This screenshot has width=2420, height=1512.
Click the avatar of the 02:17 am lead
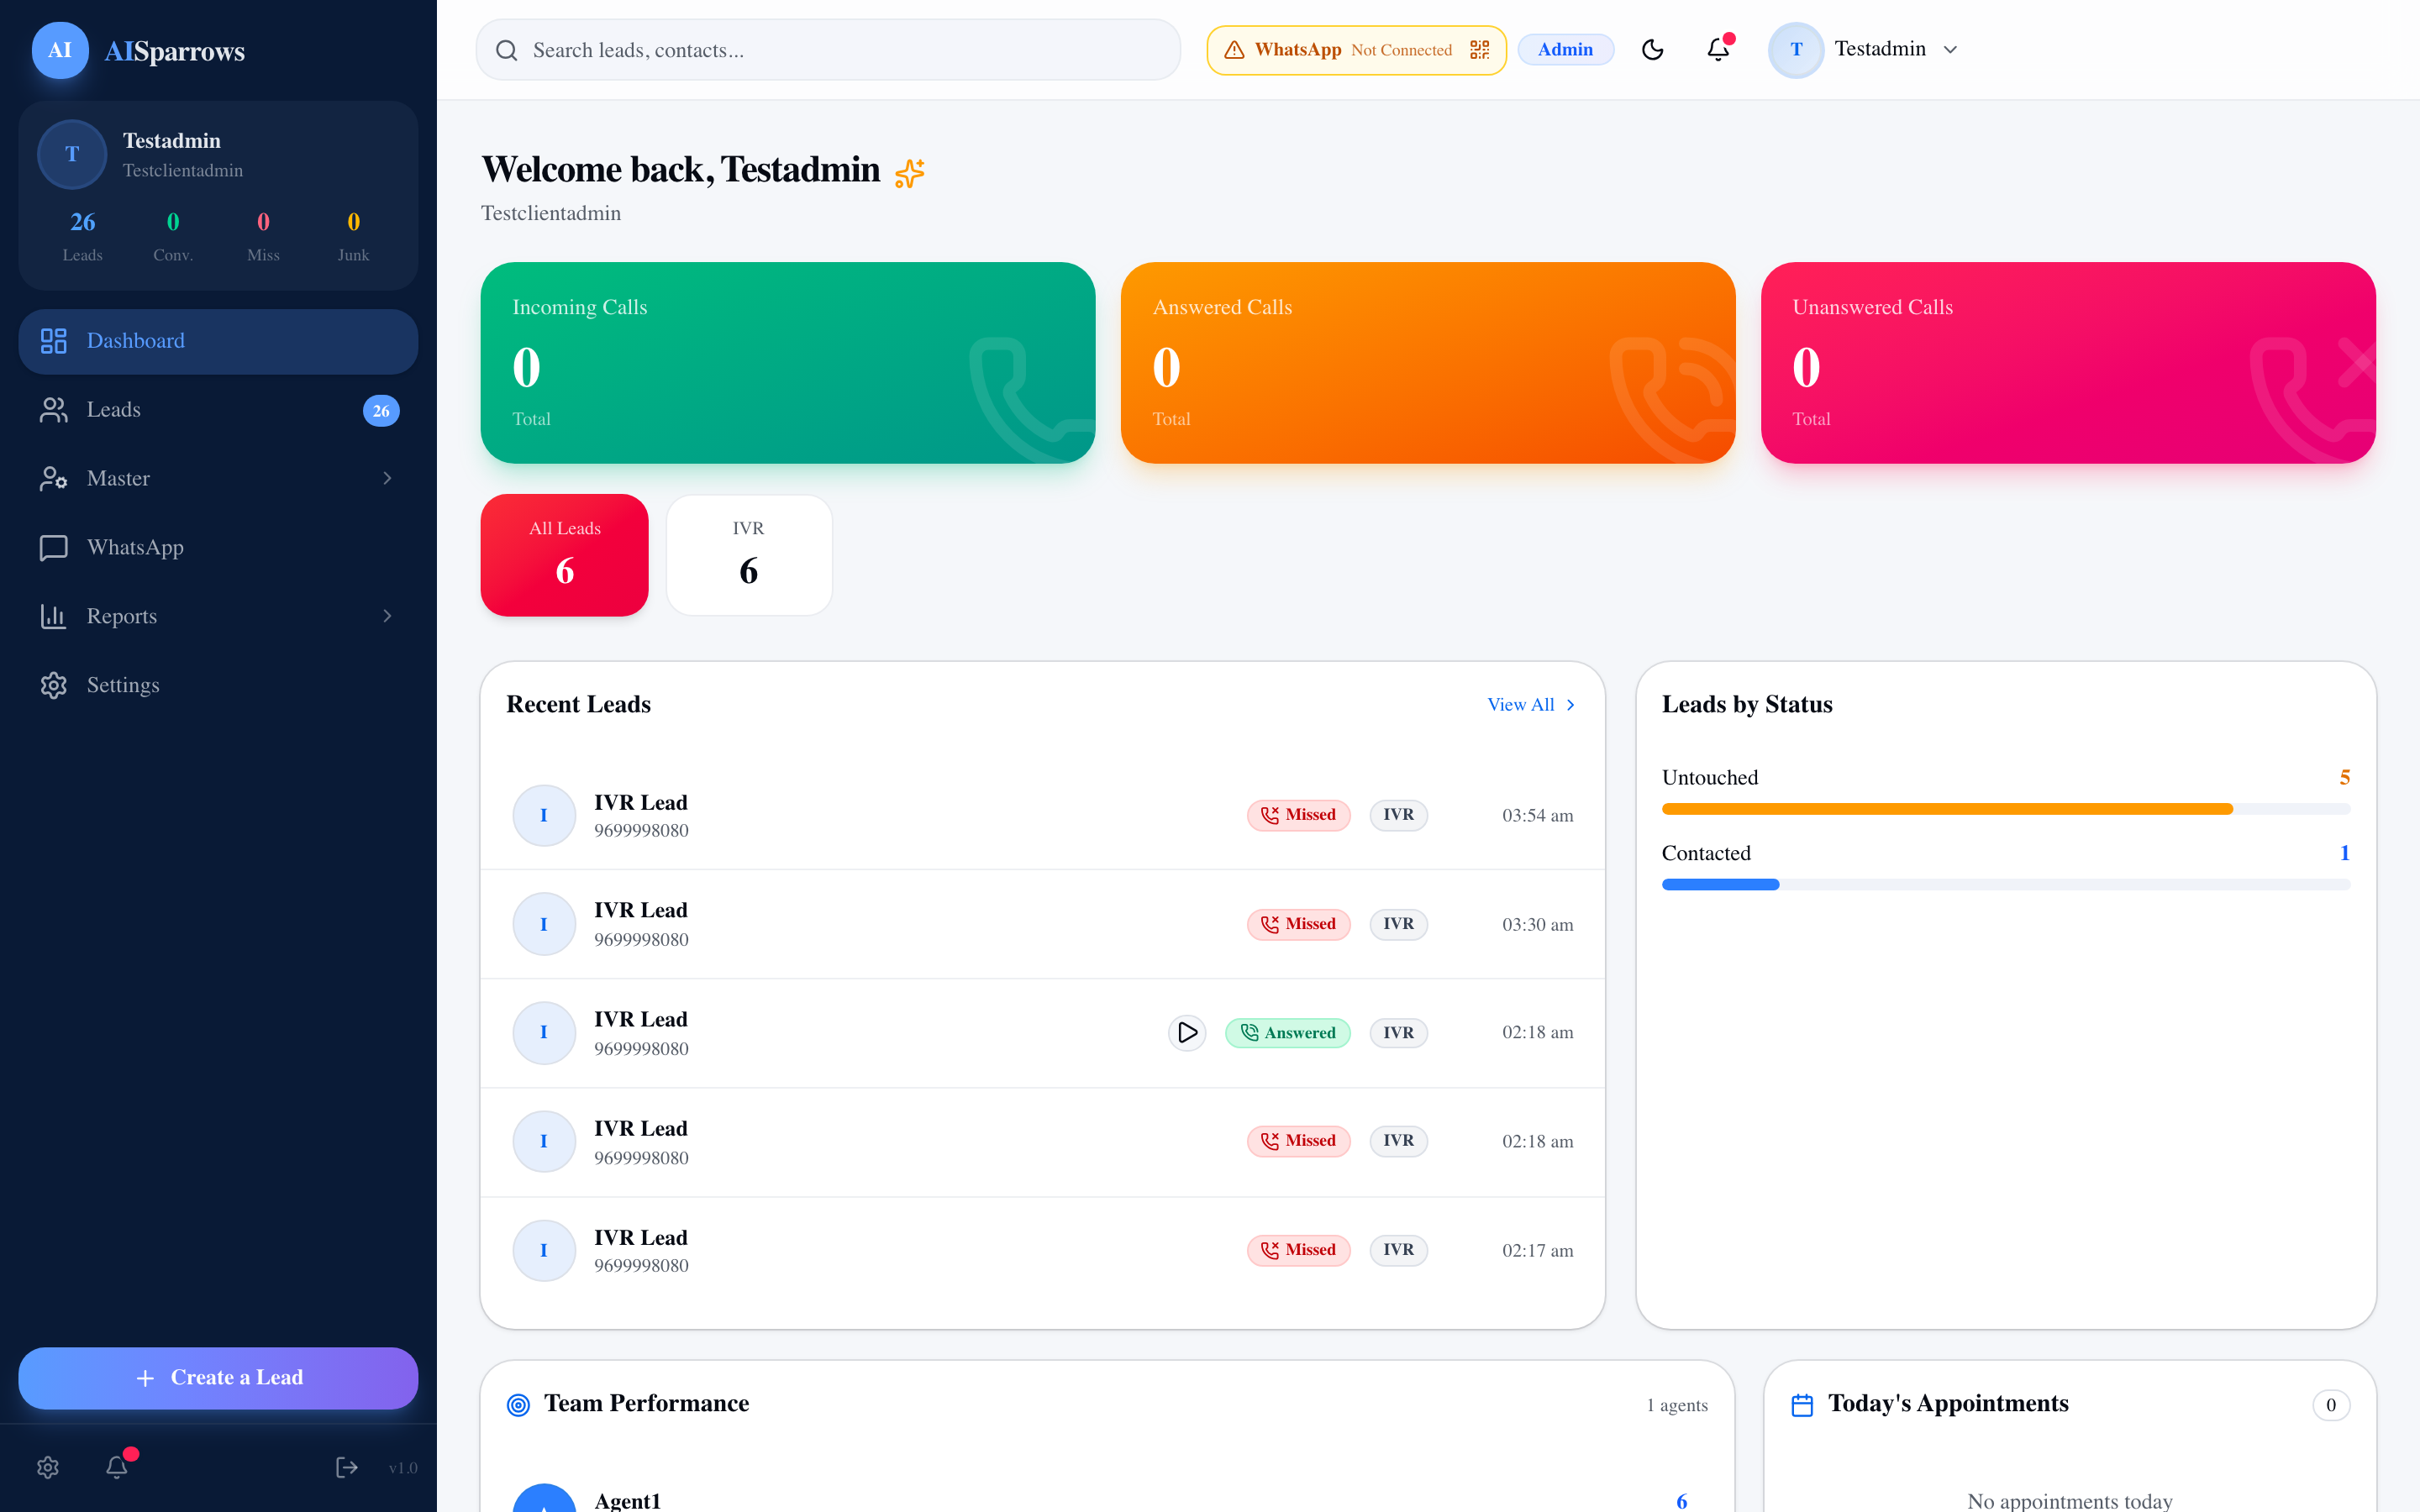tap(544, 1251)
